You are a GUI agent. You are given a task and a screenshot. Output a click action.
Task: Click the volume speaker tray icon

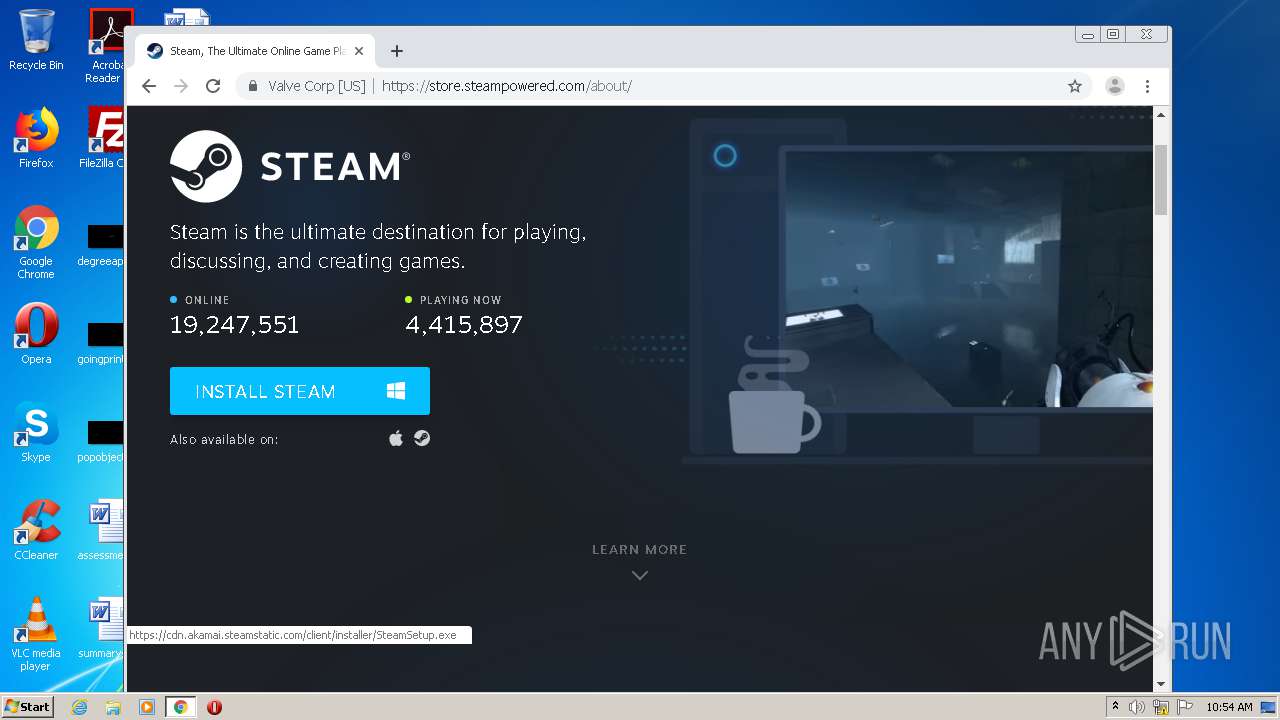tap(1137, 707)
